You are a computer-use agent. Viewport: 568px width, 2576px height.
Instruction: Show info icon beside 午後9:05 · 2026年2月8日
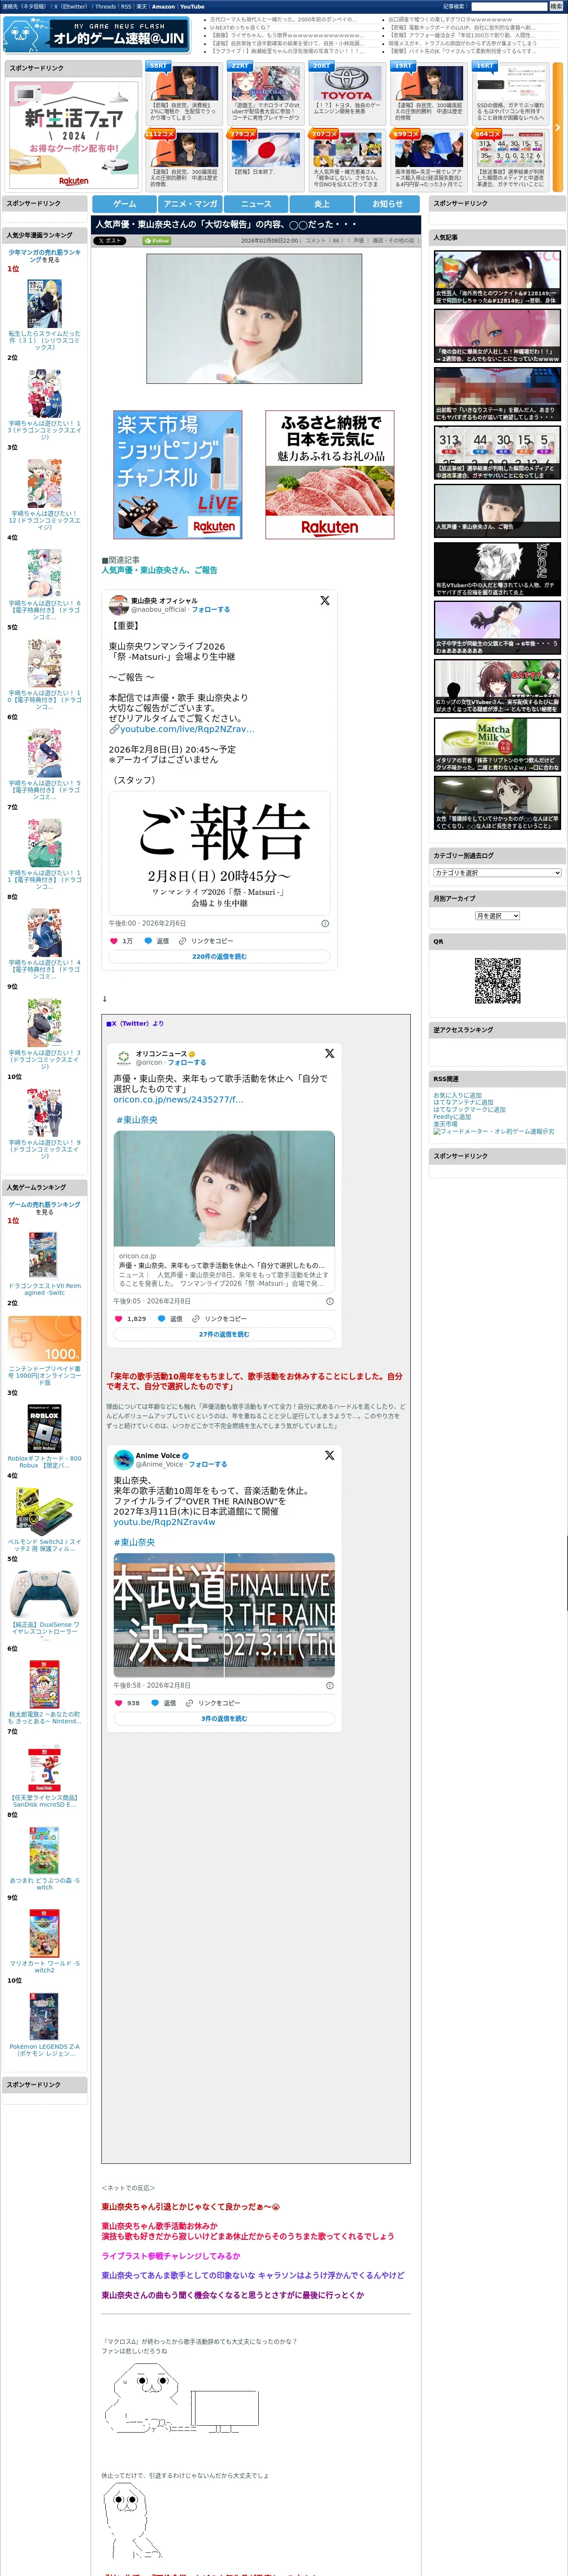coord(329,1301)
